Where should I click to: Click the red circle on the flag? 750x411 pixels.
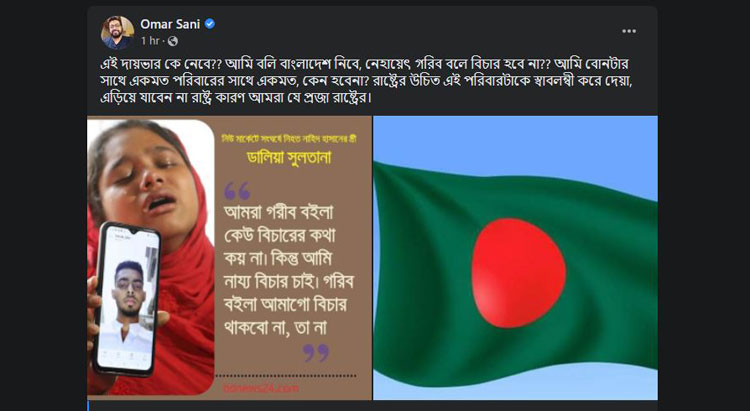tap(518, 273)
